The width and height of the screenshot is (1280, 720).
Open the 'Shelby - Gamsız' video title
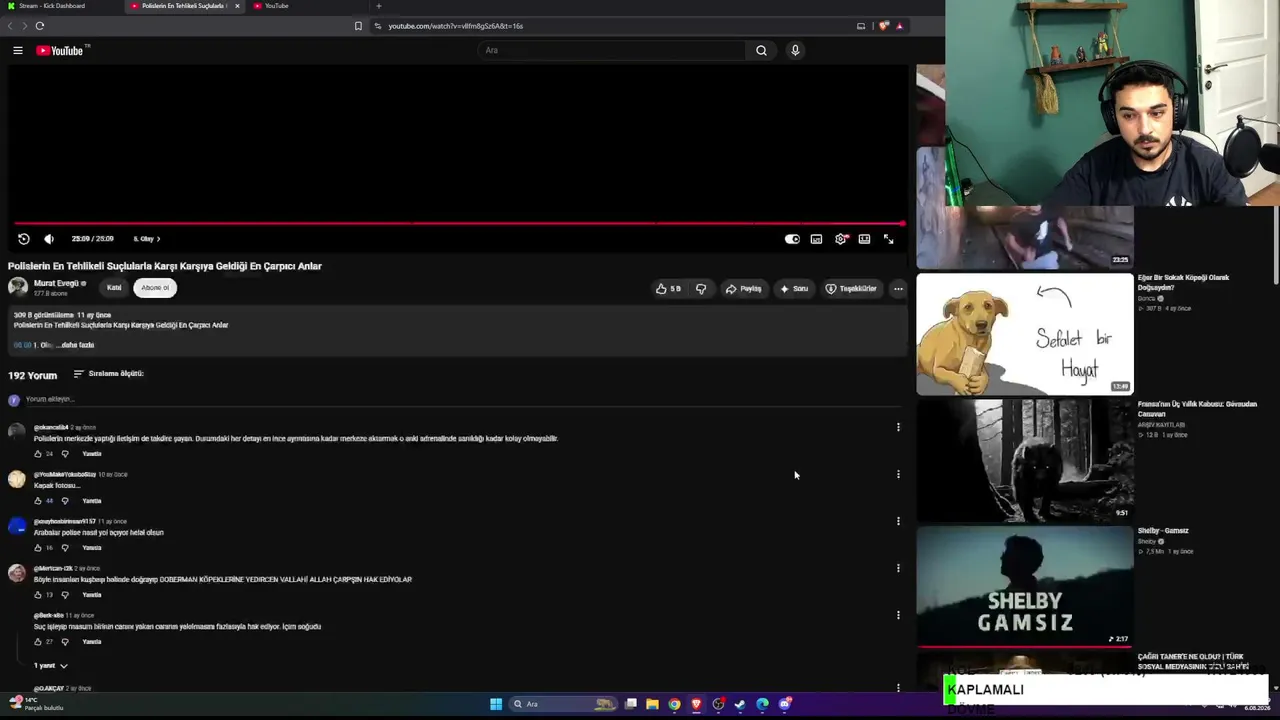pyautogui.click(x=1163, y=531)
